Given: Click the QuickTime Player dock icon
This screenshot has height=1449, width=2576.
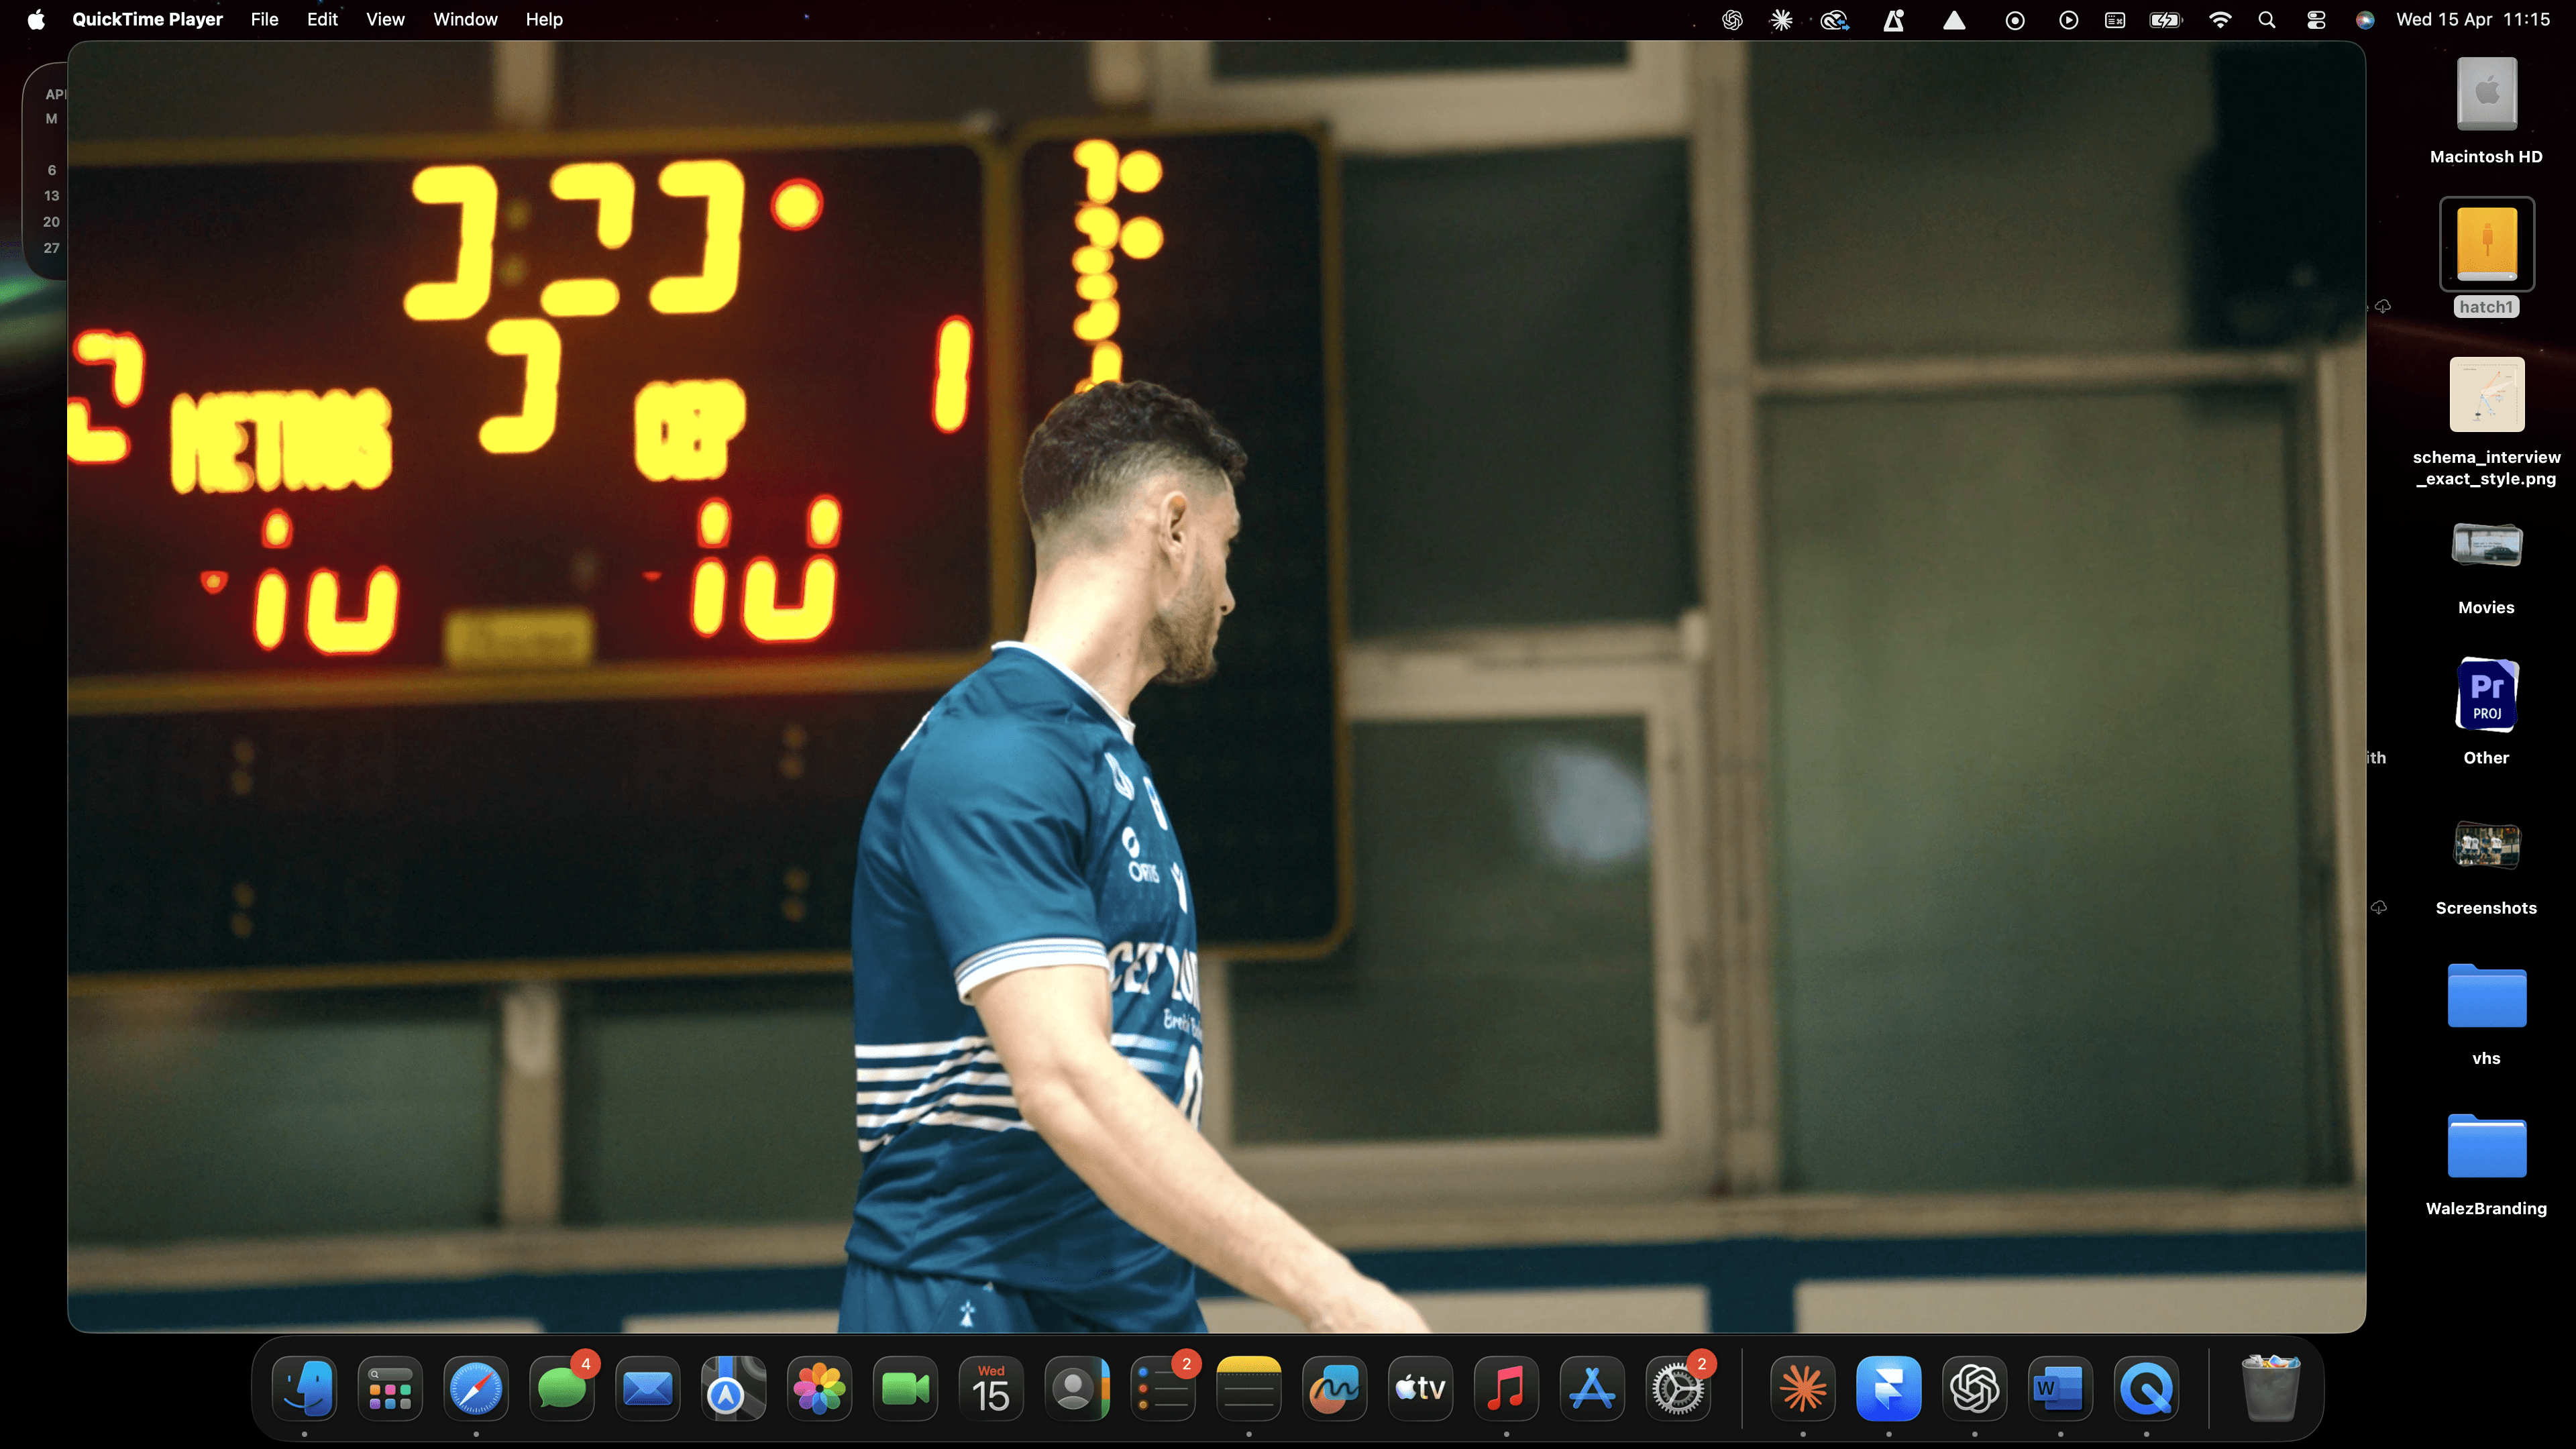Looking at the screenshot, I should [x=2146, y=1388].
